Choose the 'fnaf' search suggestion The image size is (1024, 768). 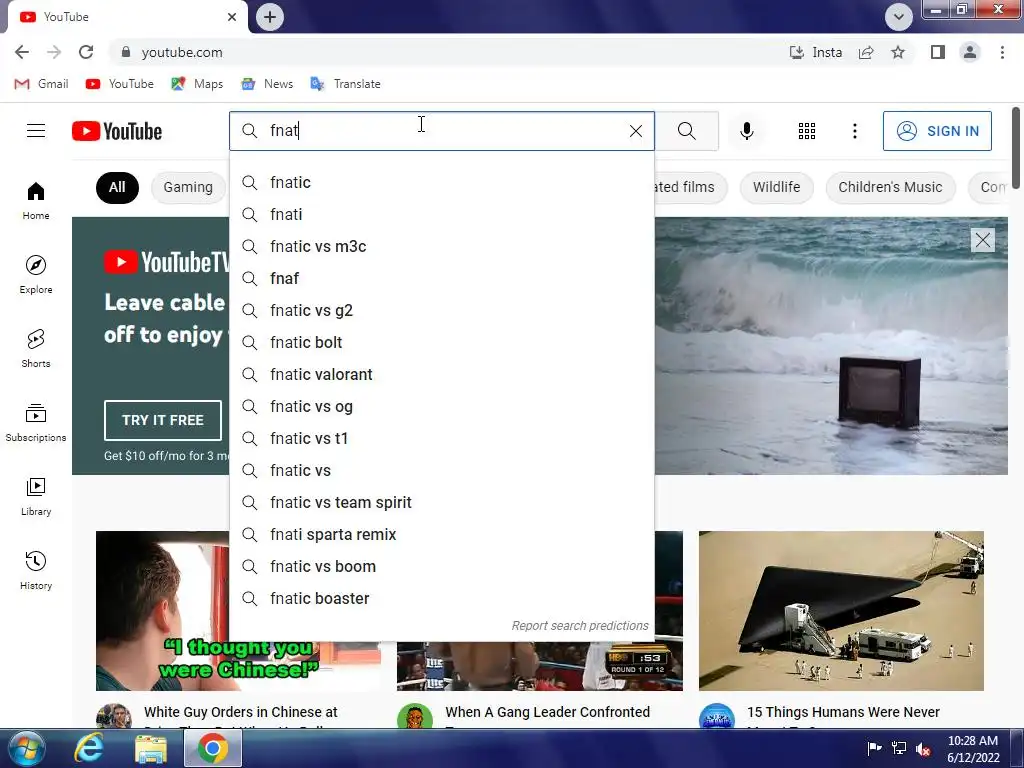(x=441, y=278)
